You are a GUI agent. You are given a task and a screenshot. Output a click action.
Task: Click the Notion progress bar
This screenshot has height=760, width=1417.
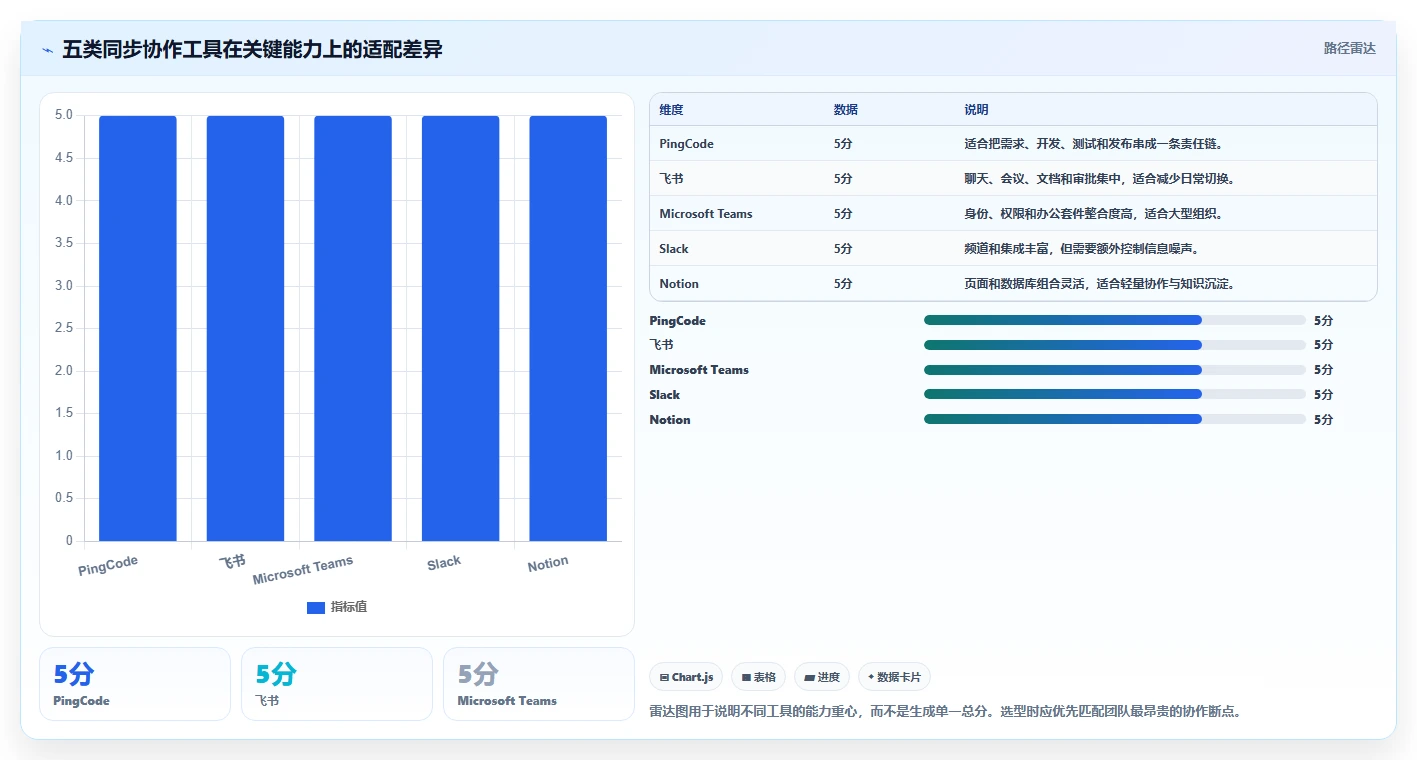1115,419
